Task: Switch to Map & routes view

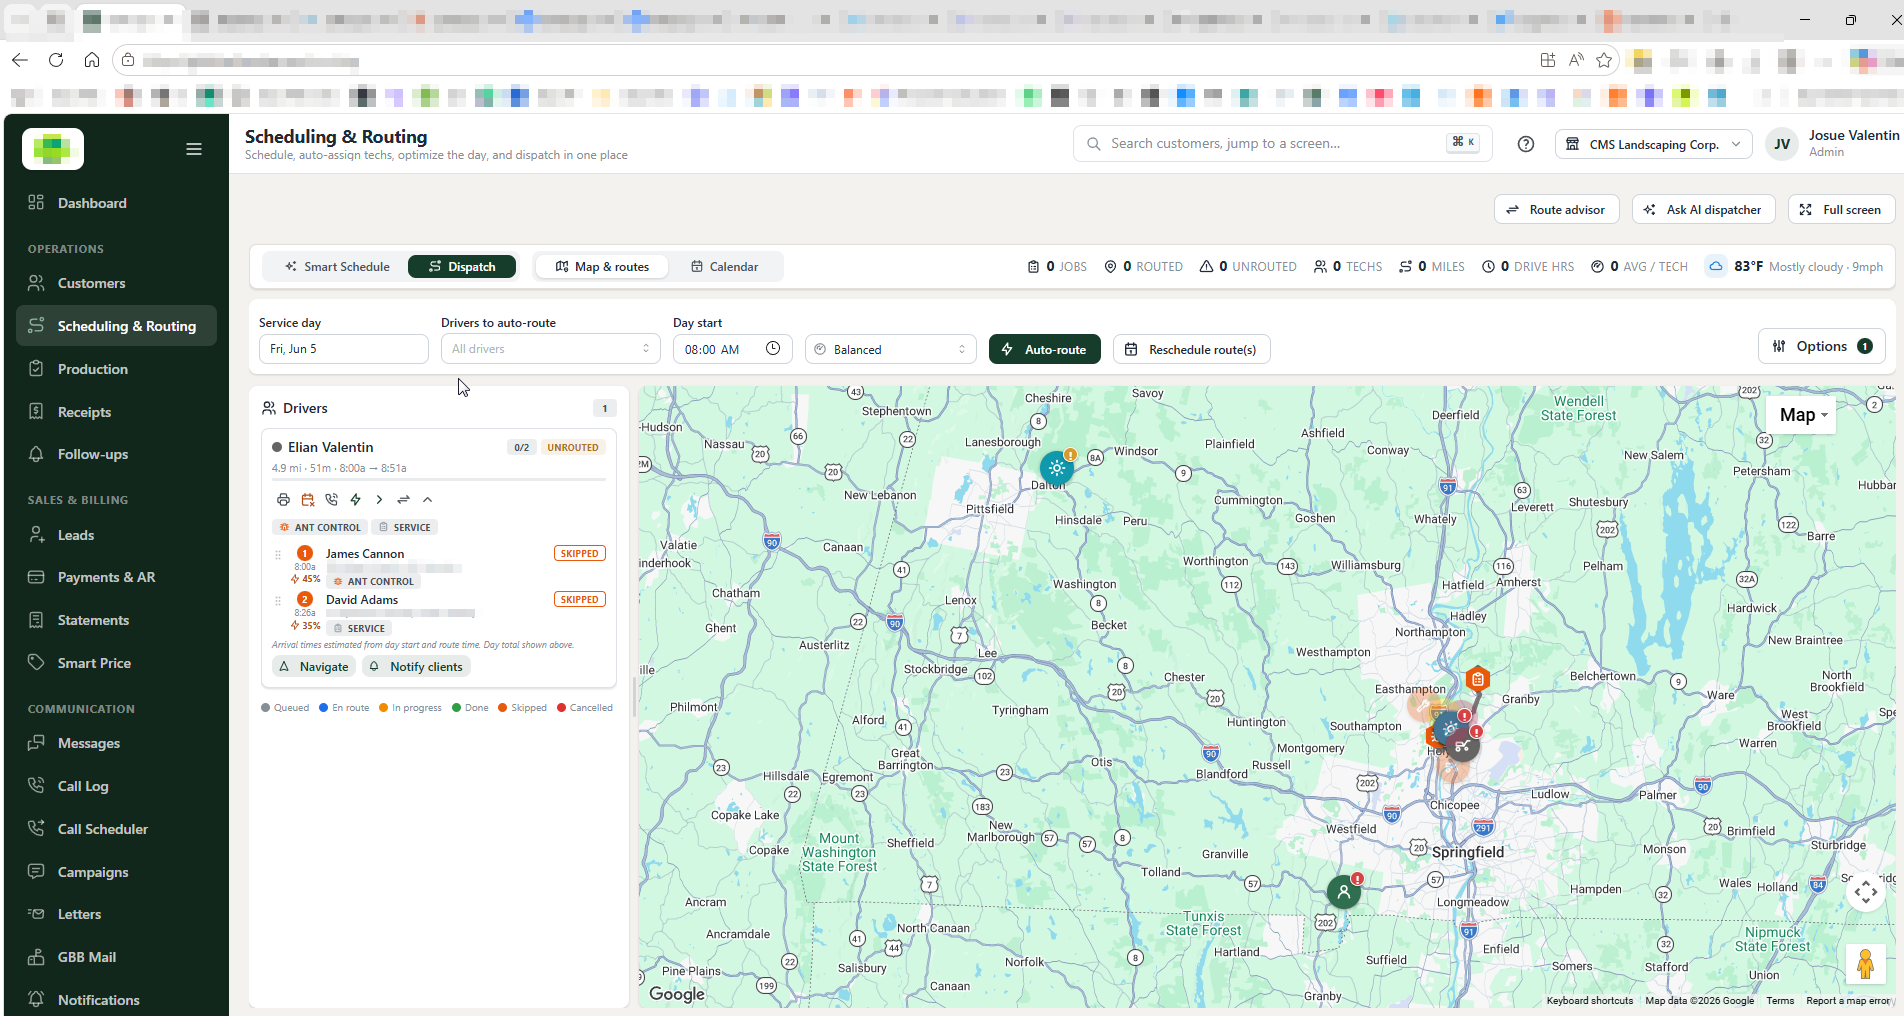Action: tap(602, 267)
